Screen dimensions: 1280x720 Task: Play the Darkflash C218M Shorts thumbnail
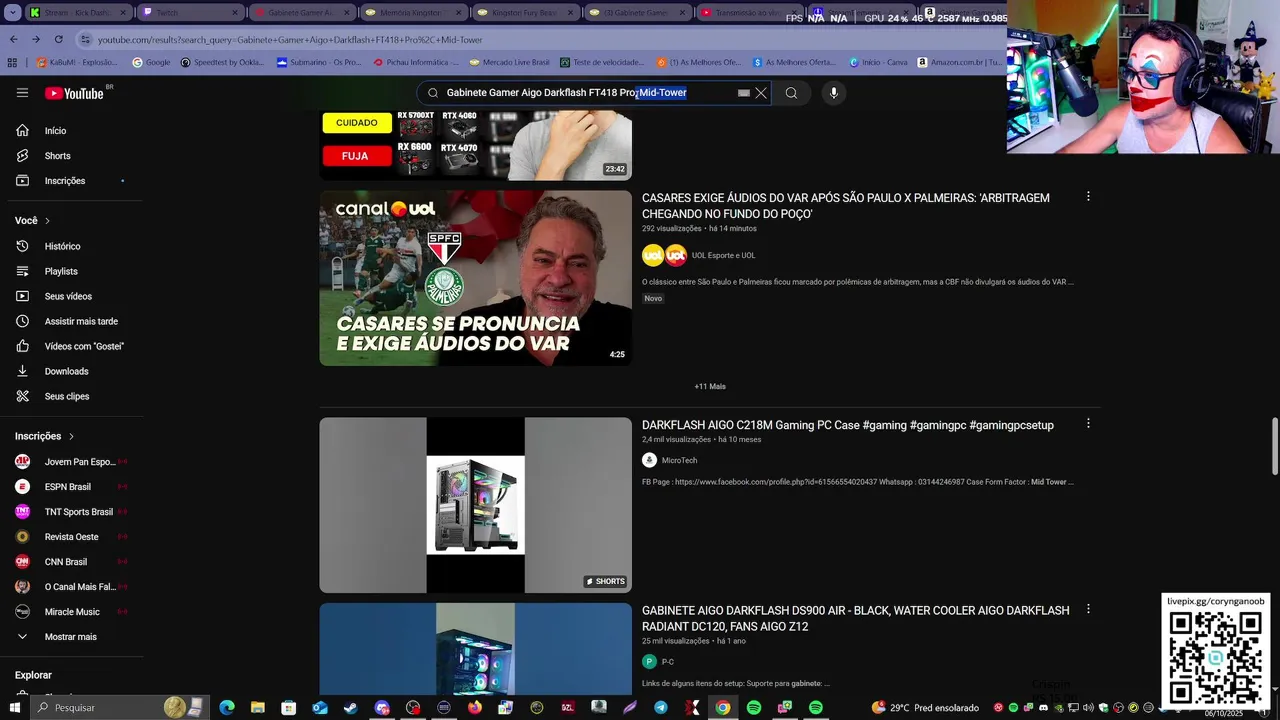475,505
